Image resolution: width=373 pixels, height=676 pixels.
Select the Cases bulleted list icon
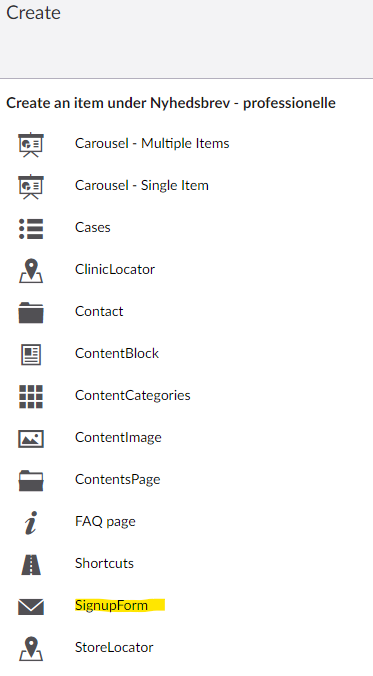[31, 228]
